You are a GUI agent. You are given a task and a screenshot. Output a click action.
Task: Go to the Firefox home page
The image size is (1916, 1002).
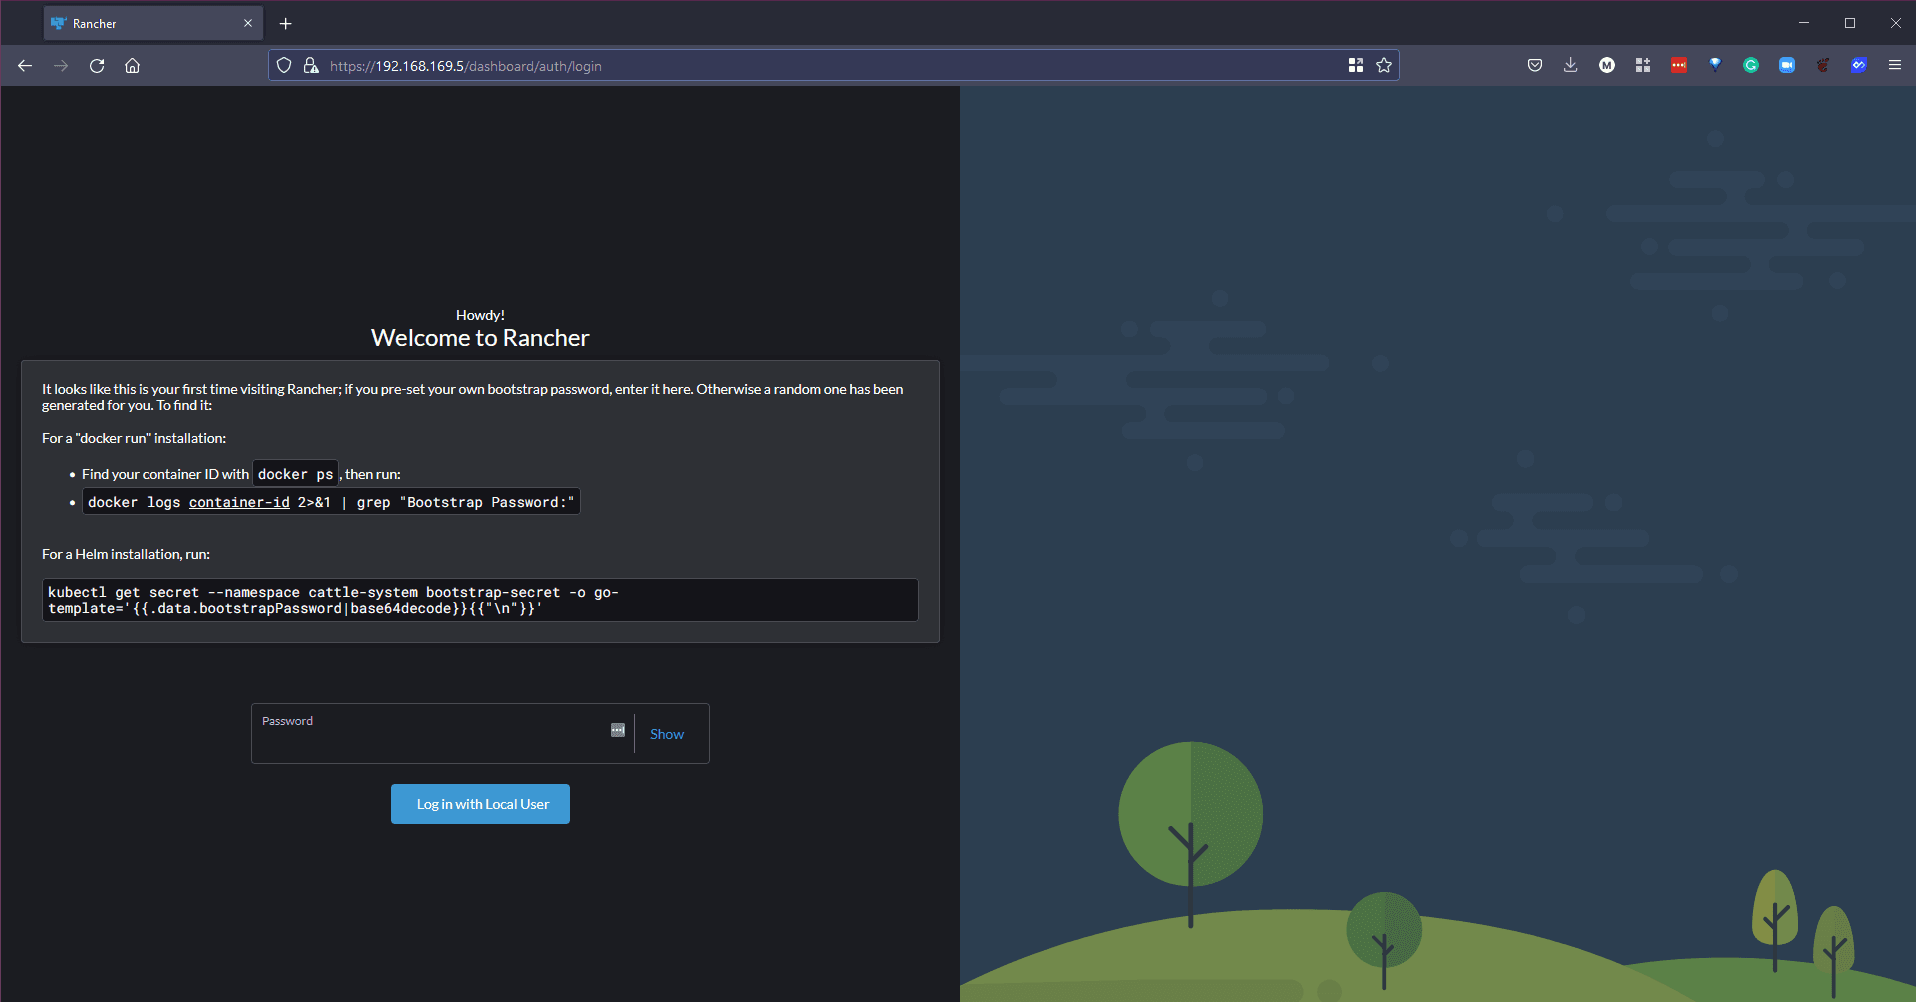(132, 66)
